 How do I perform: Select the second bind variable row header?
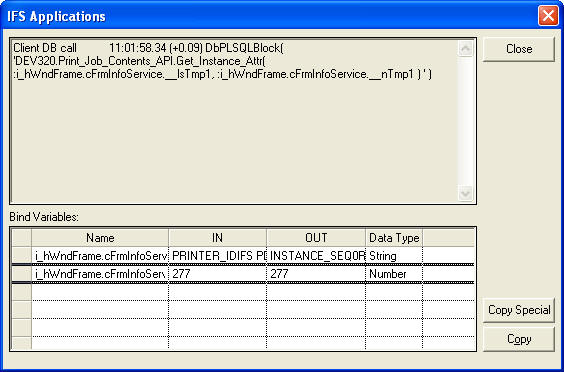click(22, 274)
